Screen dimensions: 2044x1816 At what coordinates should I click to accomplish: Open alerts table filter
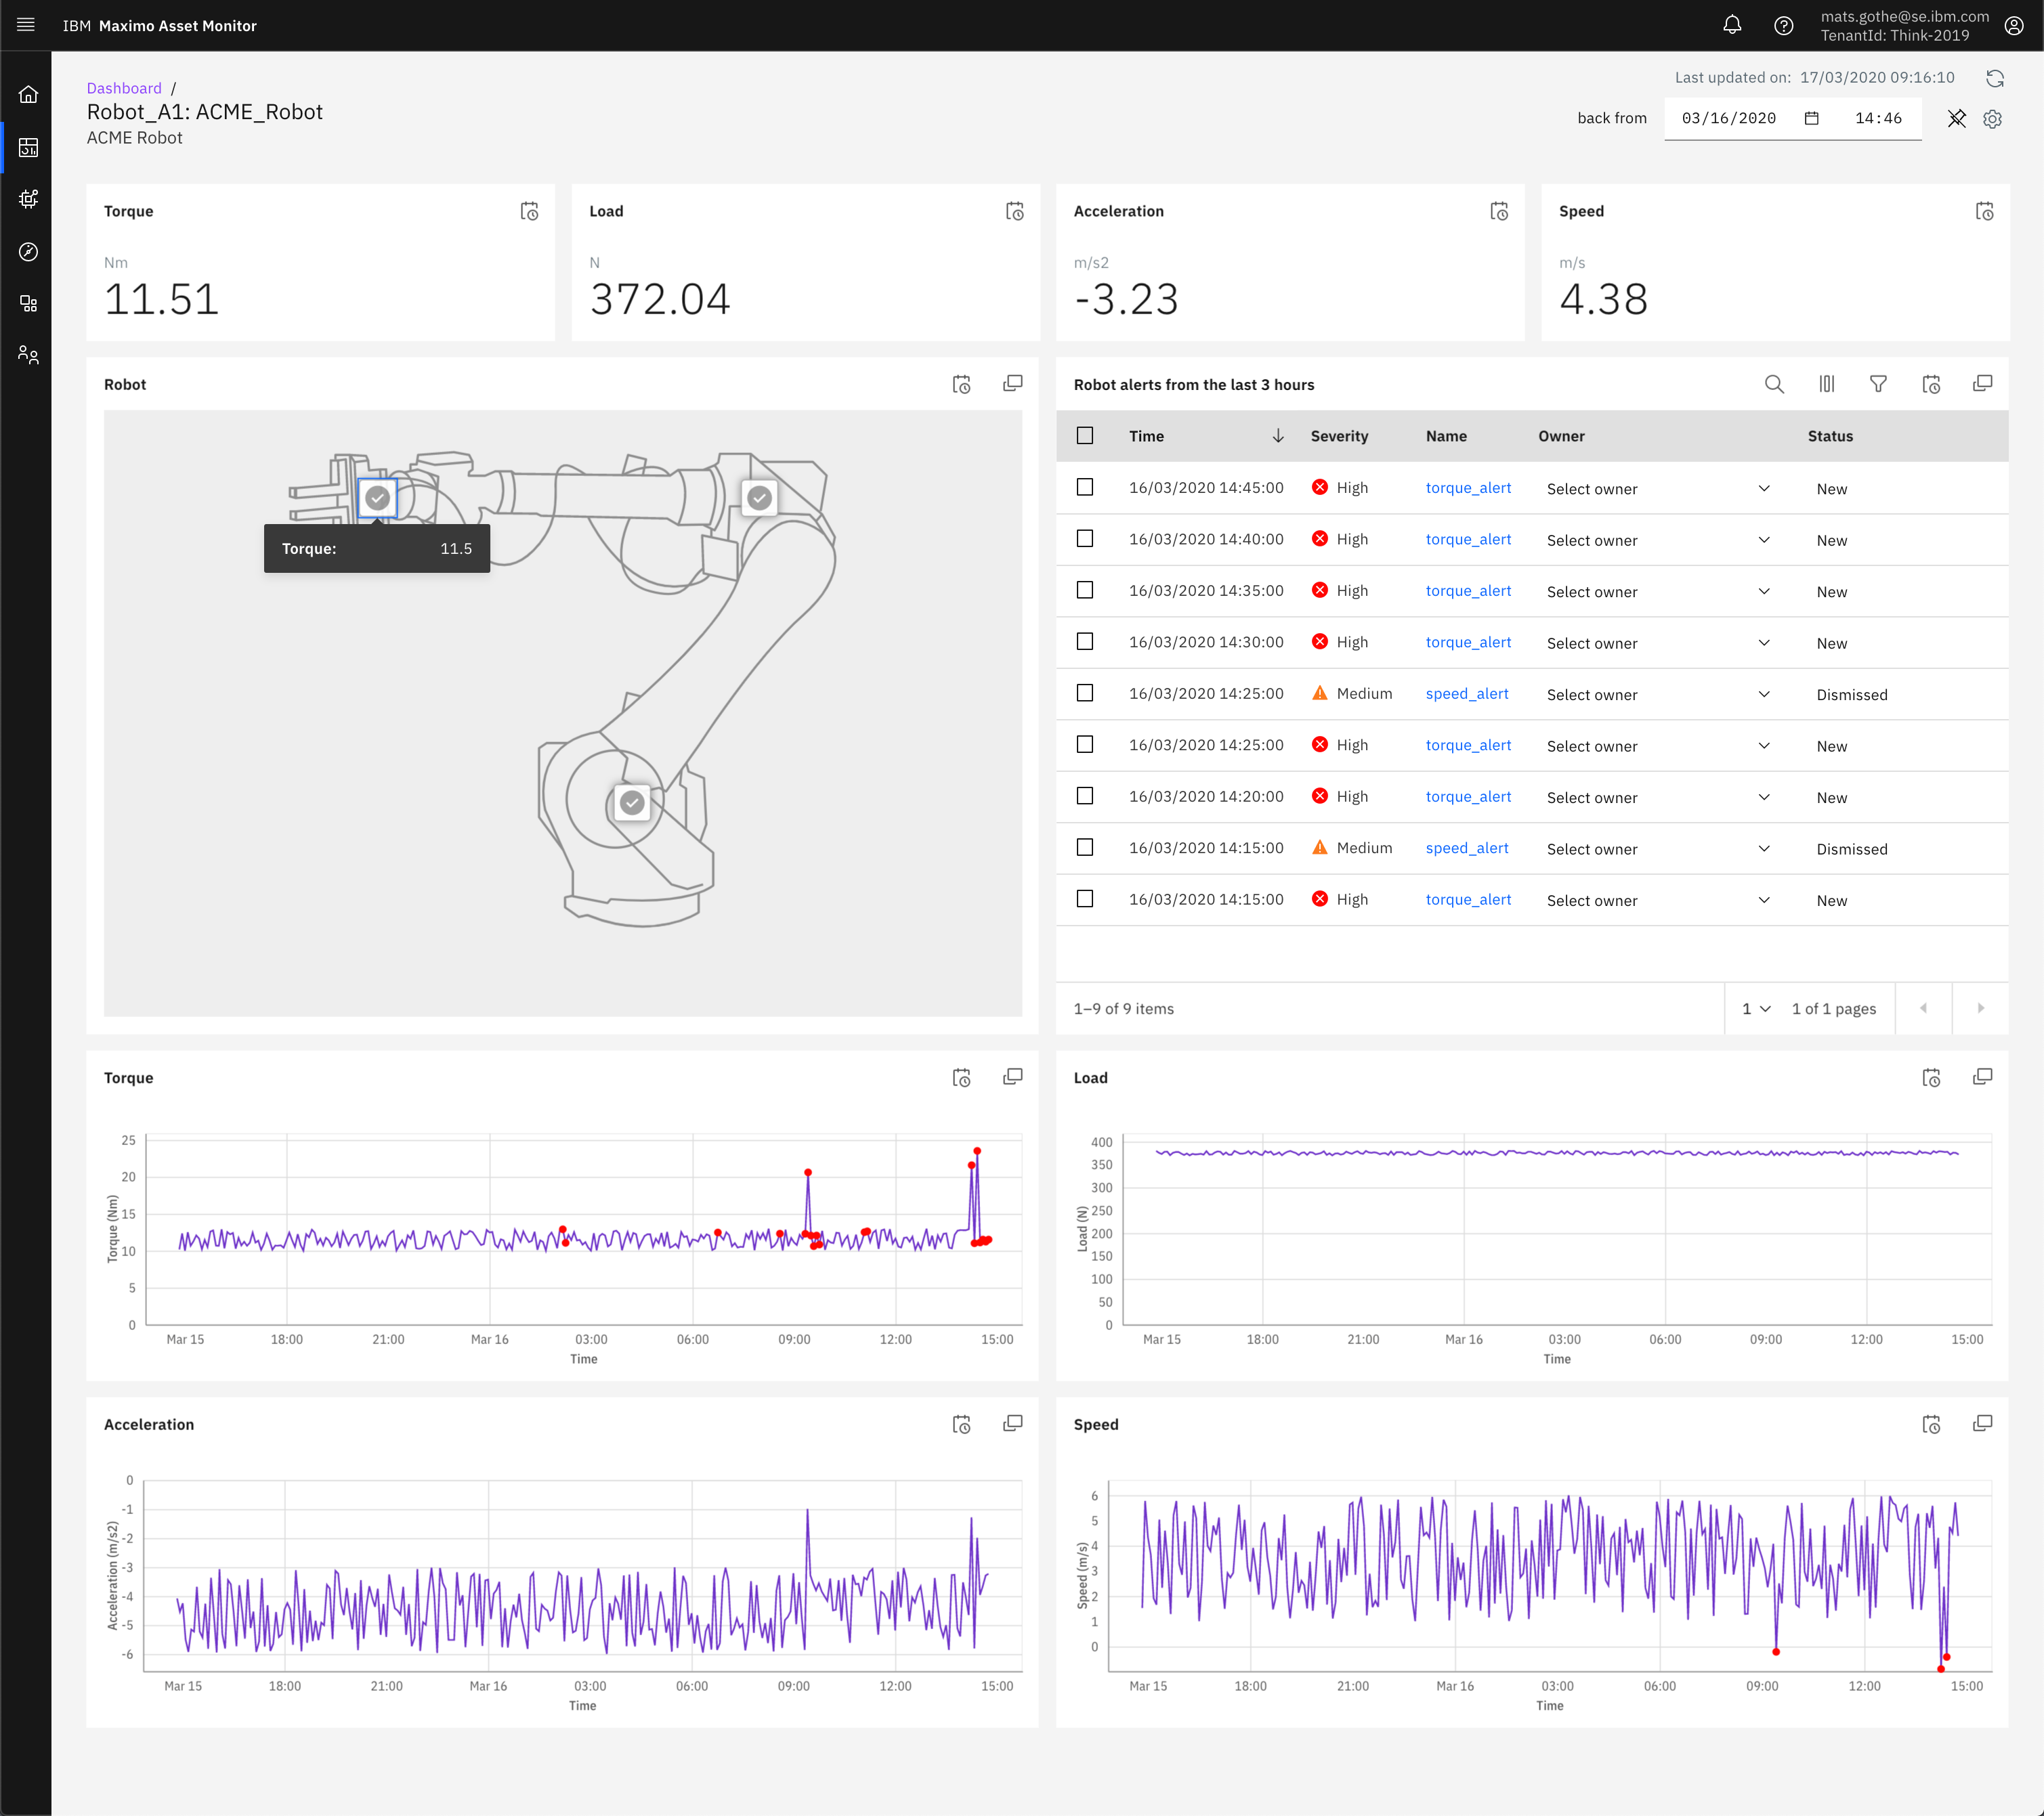(x=1878, y=383)
